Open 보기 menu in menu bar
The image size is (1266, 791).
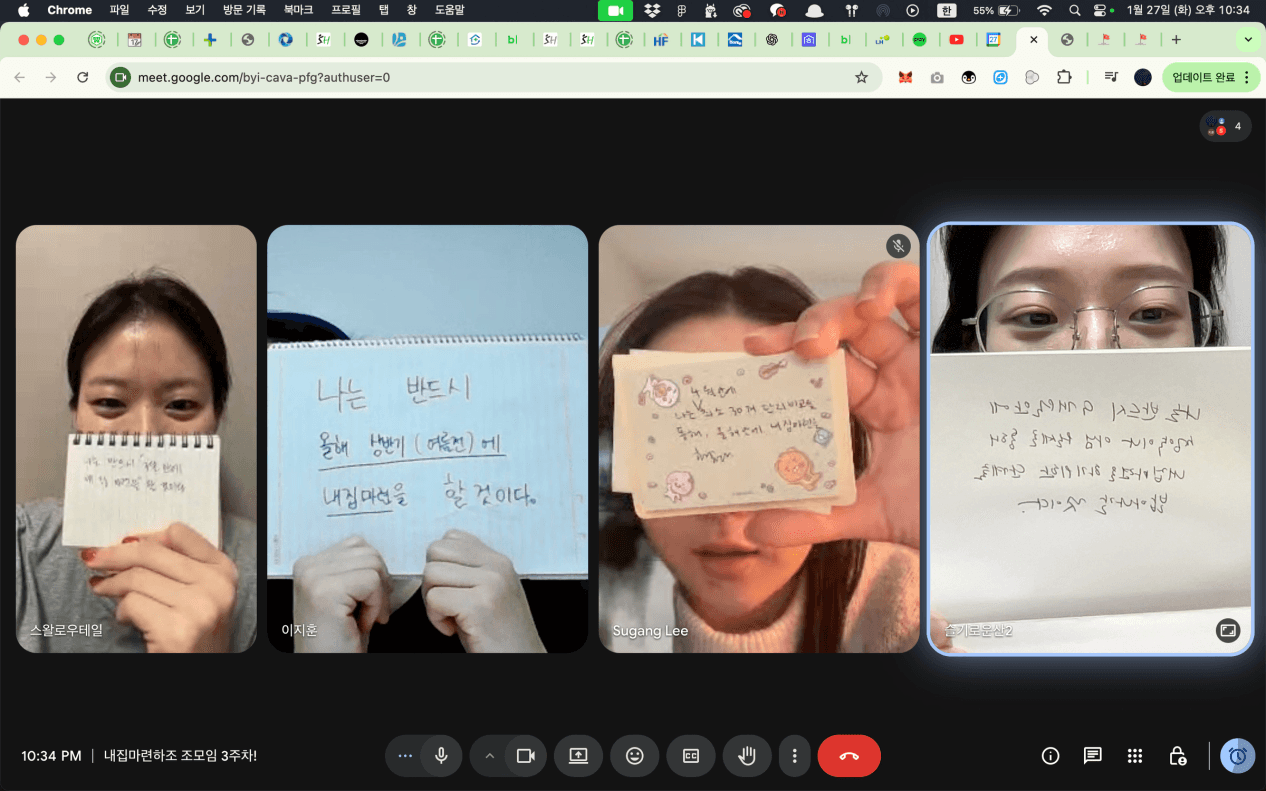195,10
